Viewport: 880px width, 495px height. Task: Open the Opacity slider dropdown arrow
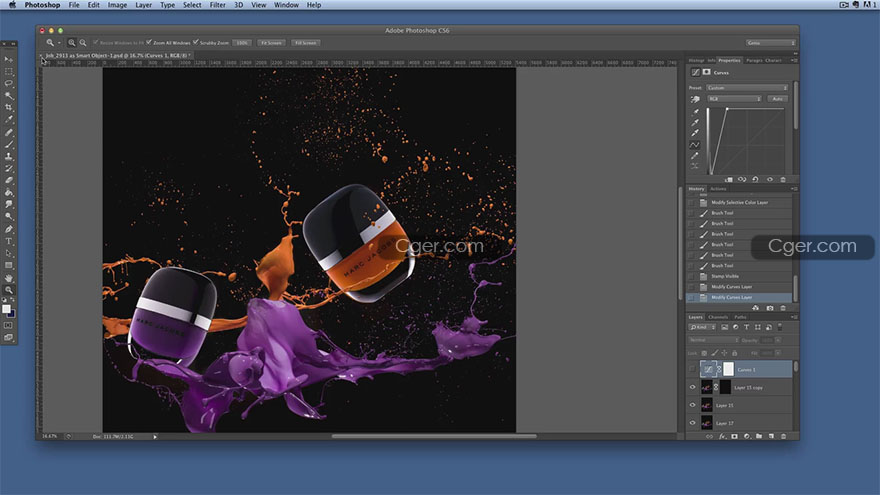tap(778, 340)
